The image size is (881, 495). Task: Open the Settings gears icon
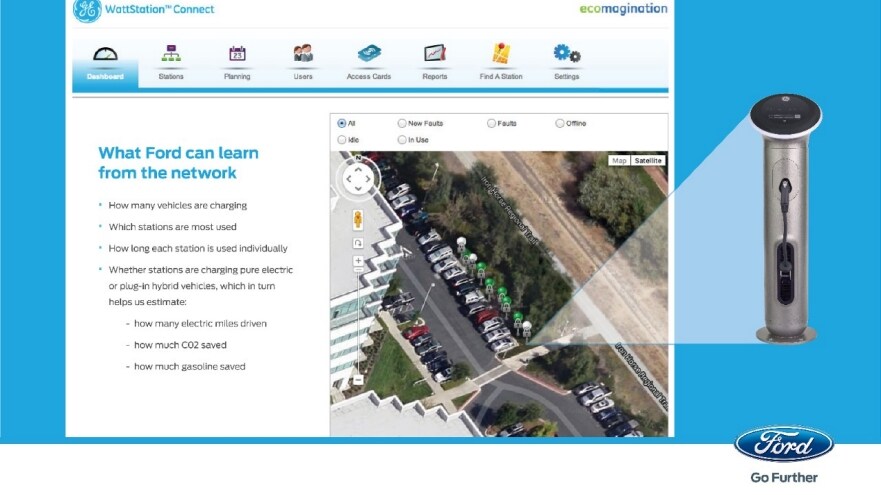[566, 53]
